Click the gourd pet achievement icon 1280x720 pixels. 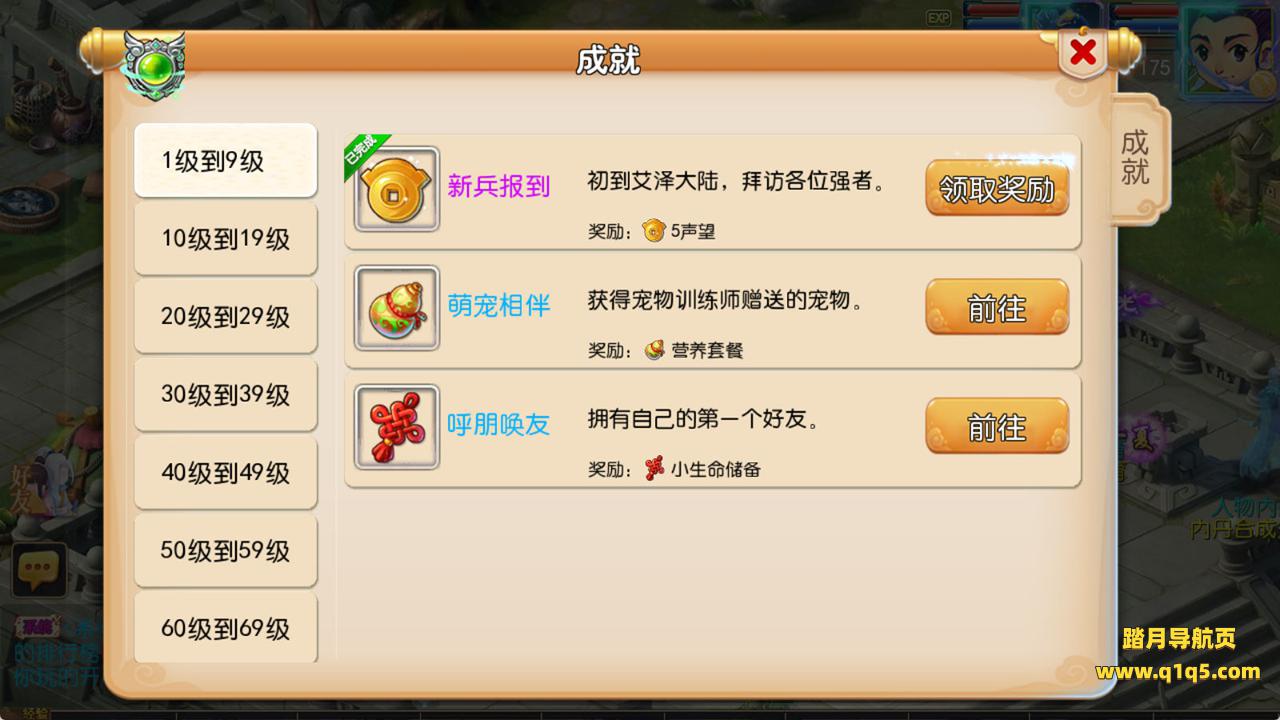[397, 308]
